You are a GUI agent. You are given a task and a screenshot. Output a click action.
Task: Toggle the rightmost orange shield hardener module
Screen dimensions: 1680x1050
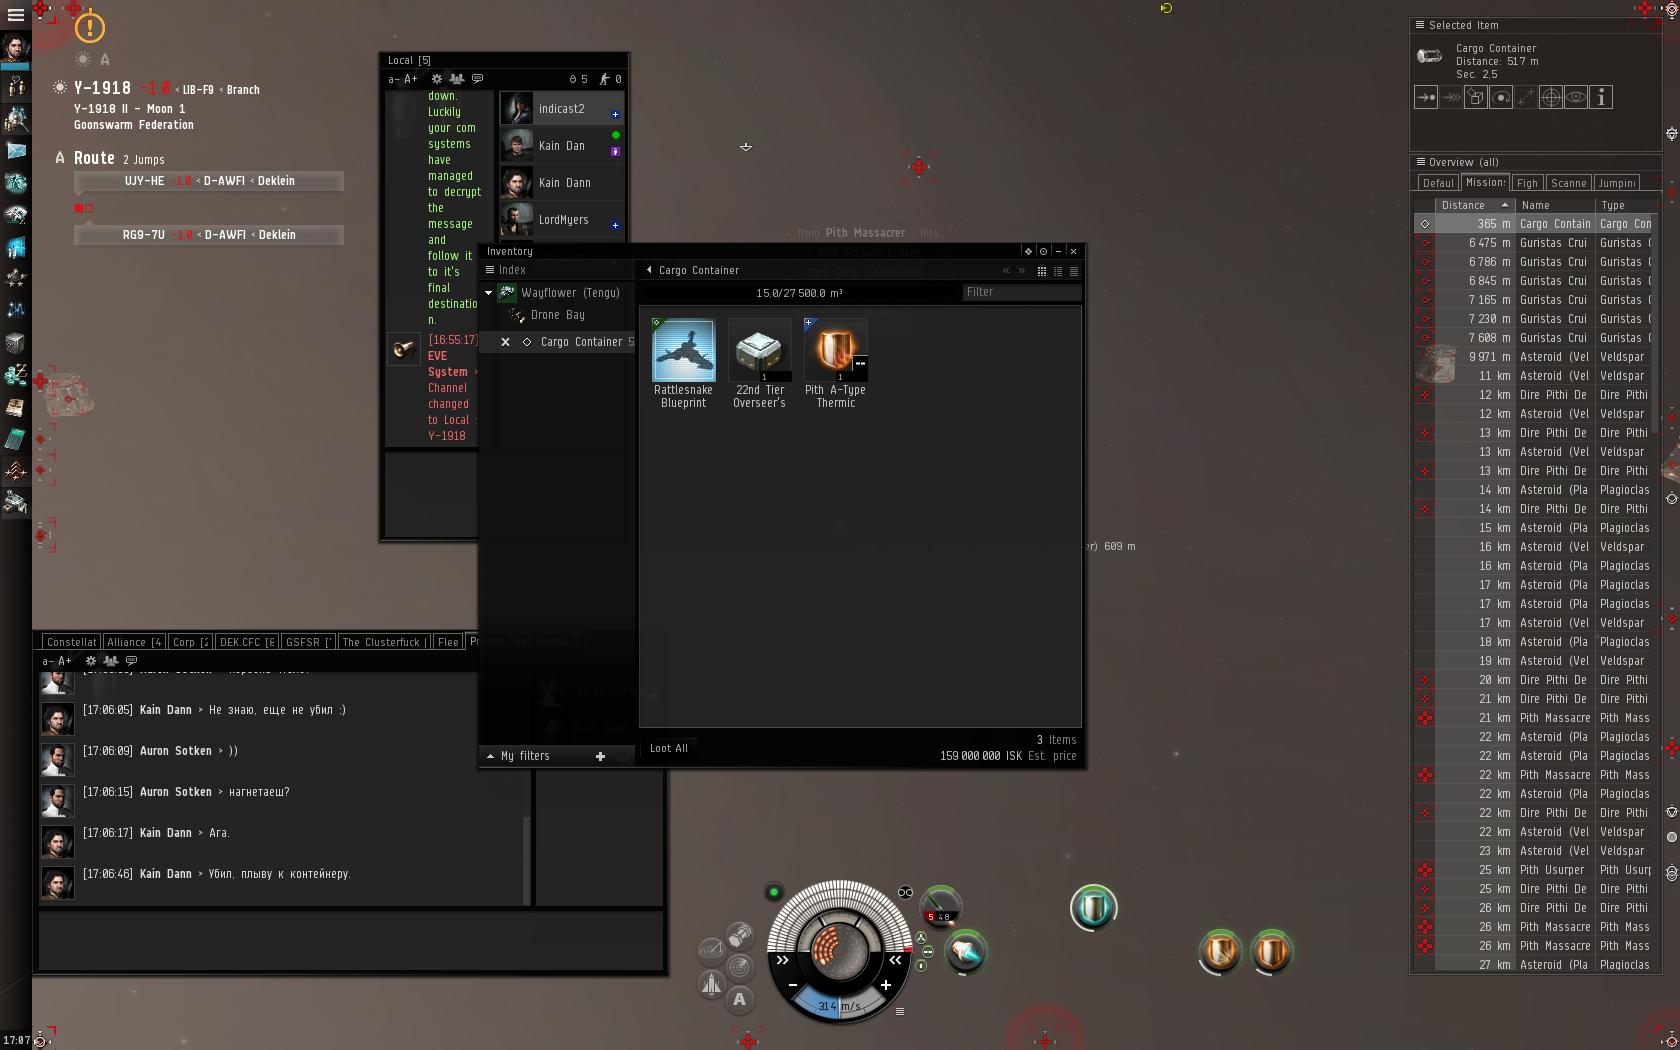click(x=1271, y=951)
